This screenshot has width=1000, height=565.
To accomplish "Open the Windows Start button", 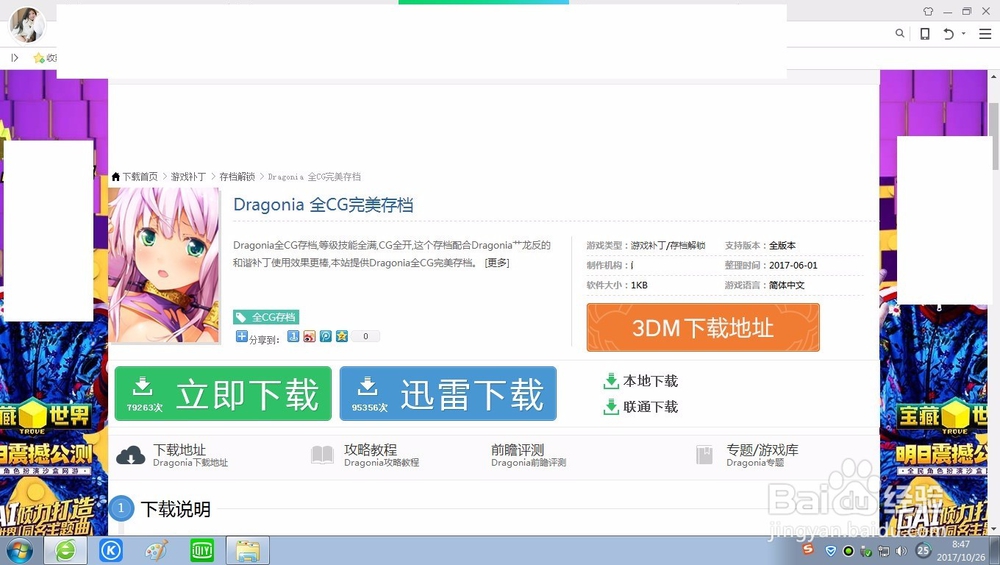I will pos(19,550).
